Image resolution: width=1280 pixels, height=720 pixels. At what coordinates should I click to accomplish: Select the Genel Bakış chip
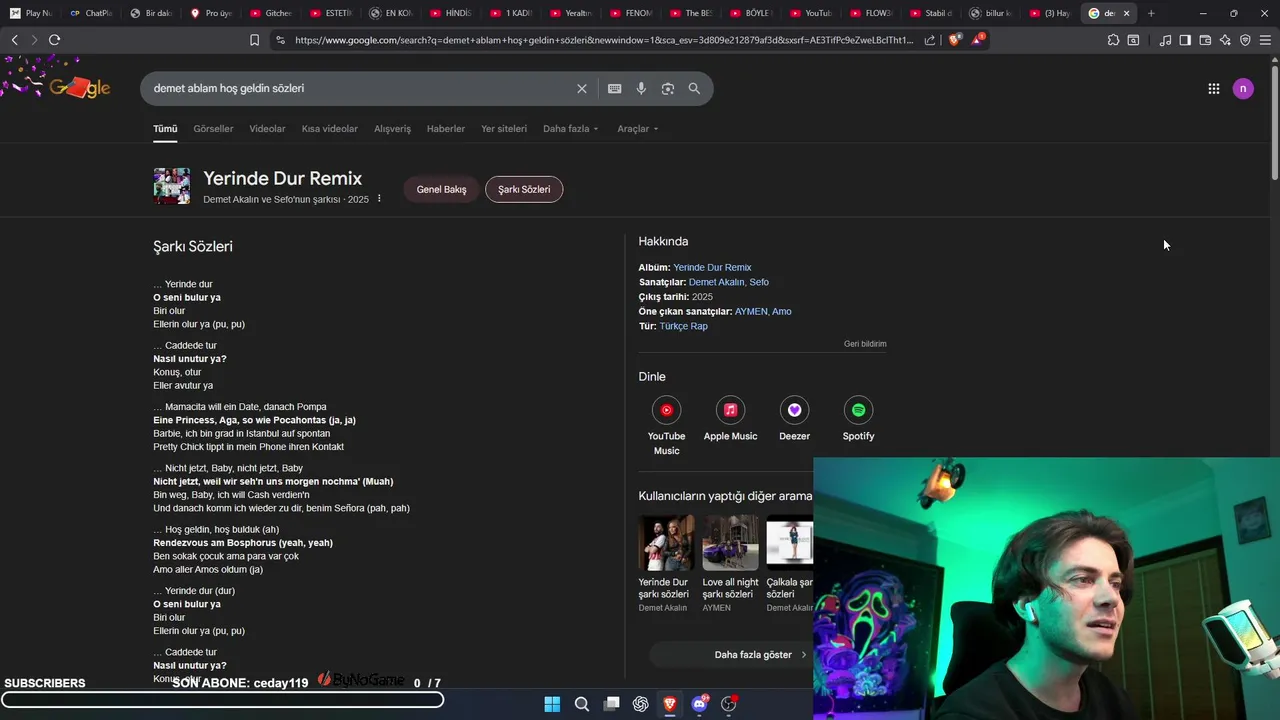[x=441, y=189]
